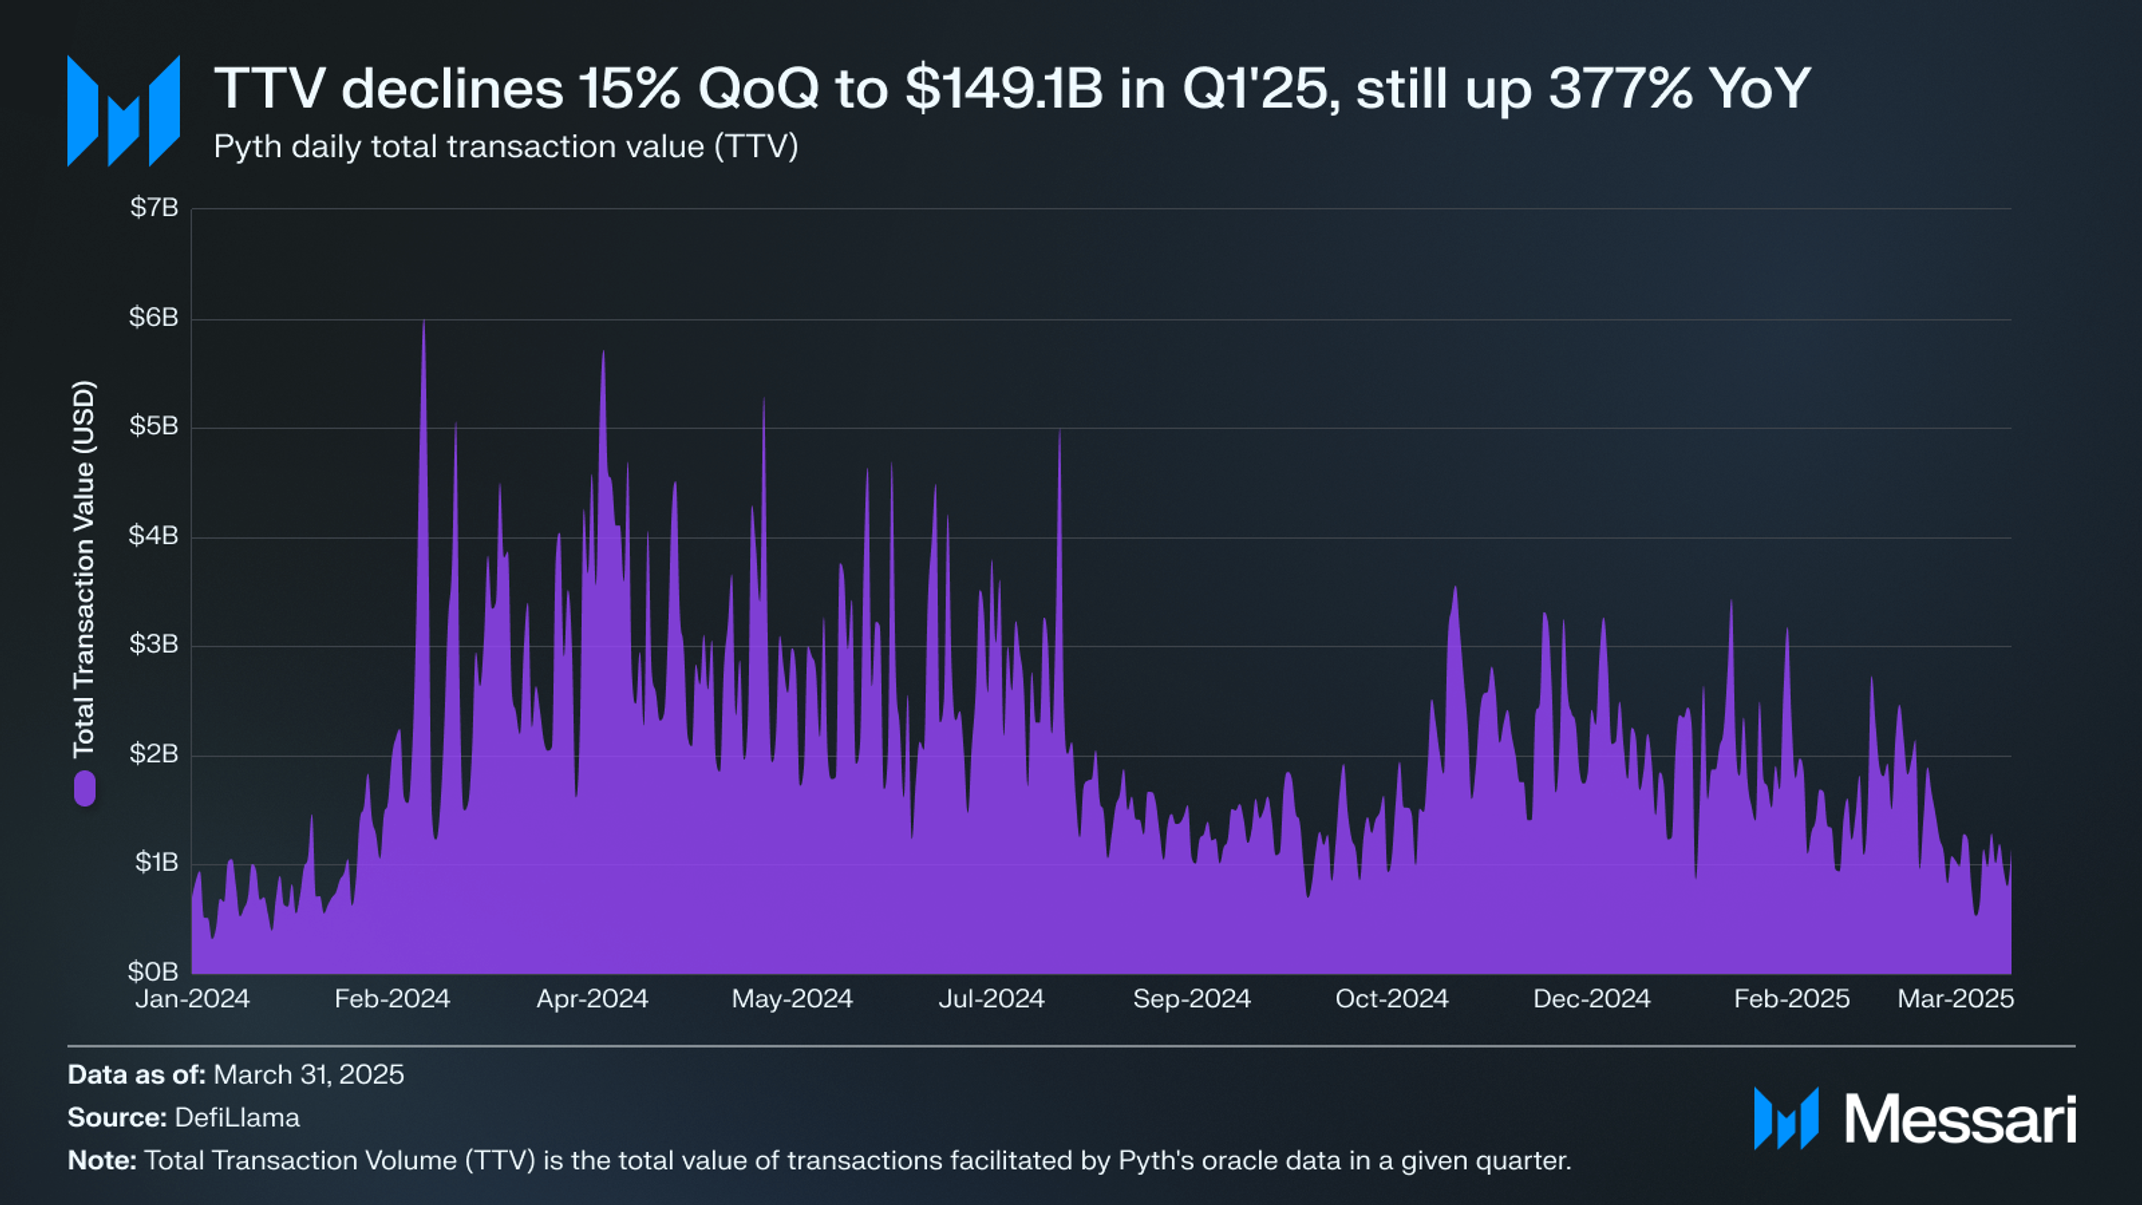Image resolution: width=2142 pixels, height=1205 pixels.
Task: Click the tallest peak near $6B in February 2024
Action: point(424,325)
